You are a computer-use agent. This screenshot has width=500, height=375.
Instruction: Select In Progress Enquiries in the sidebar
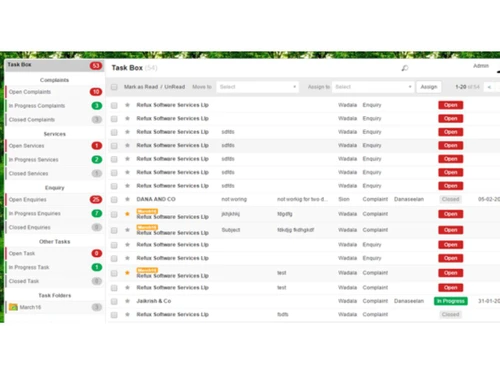(54, 213)
